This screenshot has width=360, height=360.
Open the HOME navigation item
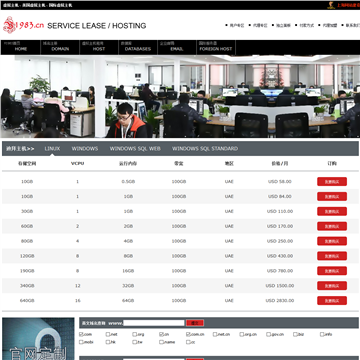point(21,47)
